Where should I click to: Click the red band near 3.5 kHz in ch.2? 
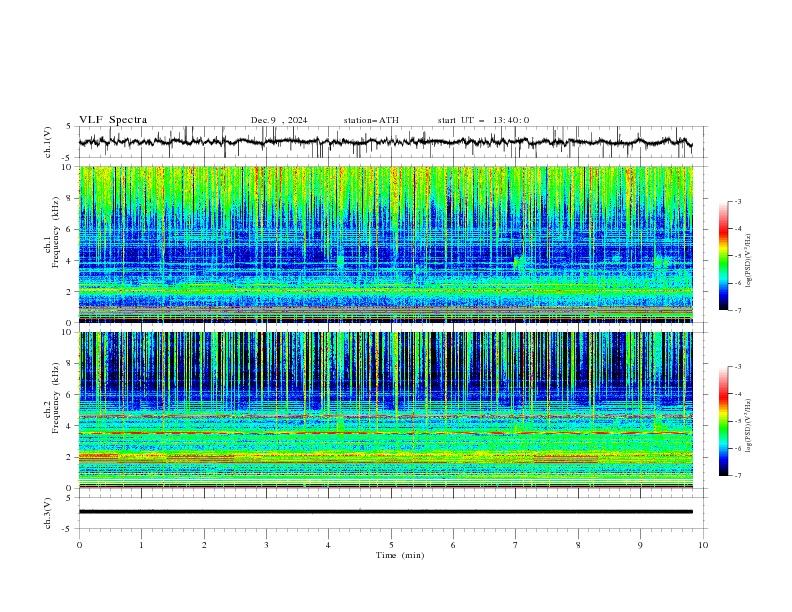click(x=385, y=433)
